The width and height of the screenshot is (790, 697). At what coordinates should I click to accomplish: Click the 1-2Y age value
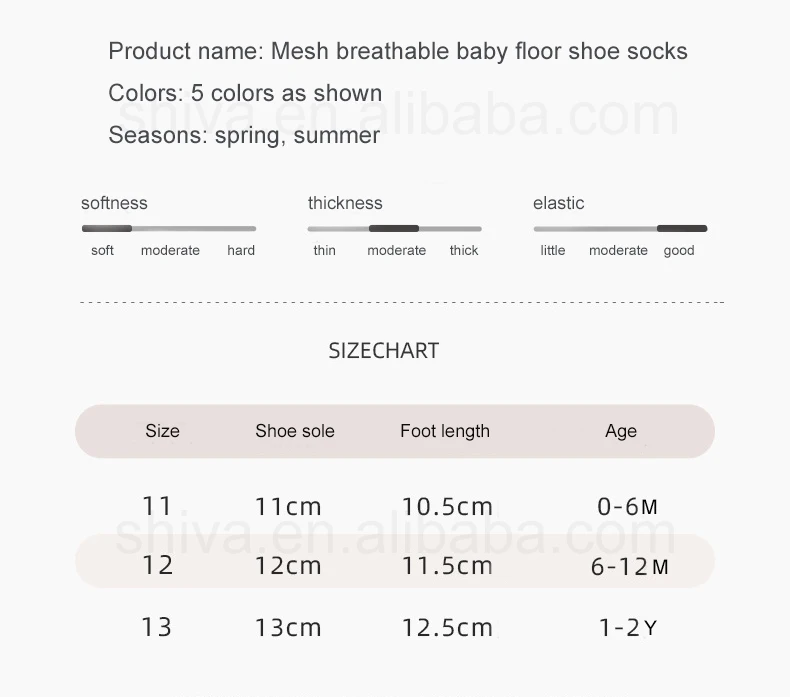tap(628, 628)
